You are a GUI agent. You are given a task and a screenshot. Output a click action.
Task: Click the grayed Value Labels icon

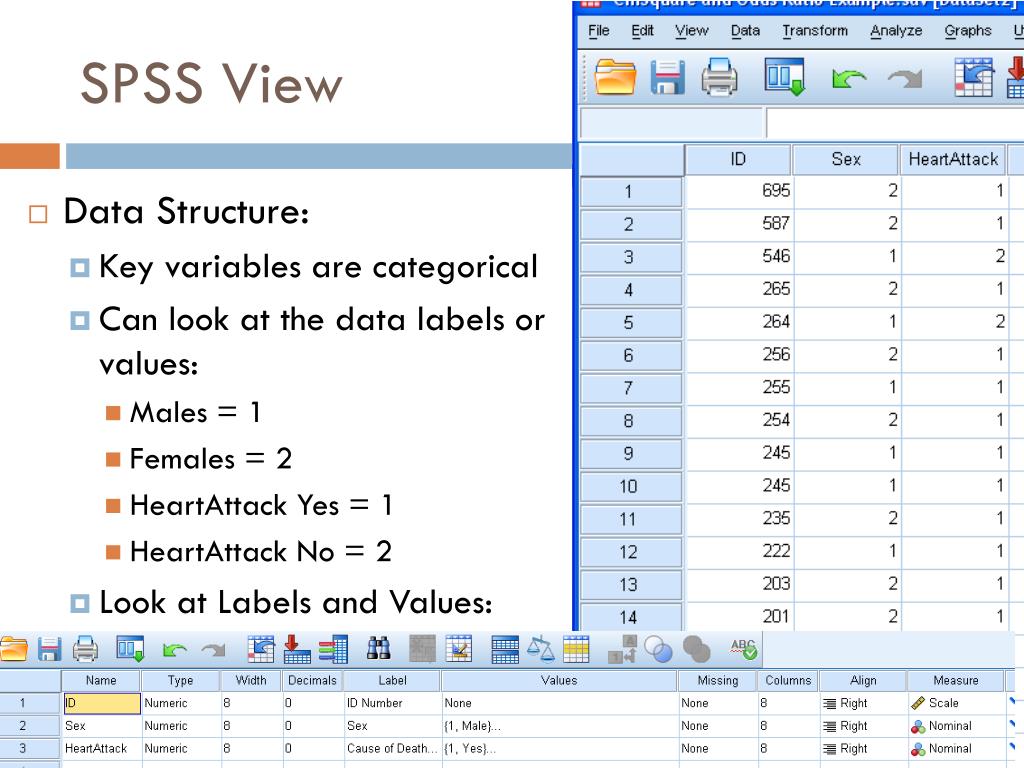[x=622, y=649]
